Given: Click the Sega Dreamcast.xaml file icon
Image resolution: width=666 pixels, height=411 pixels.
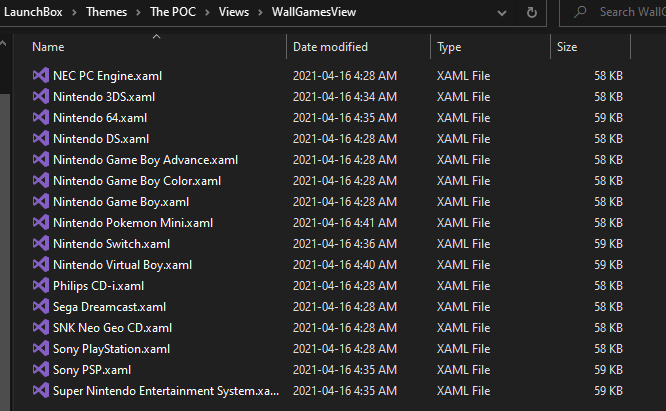Looking at the screenshot, I should 41,307.
